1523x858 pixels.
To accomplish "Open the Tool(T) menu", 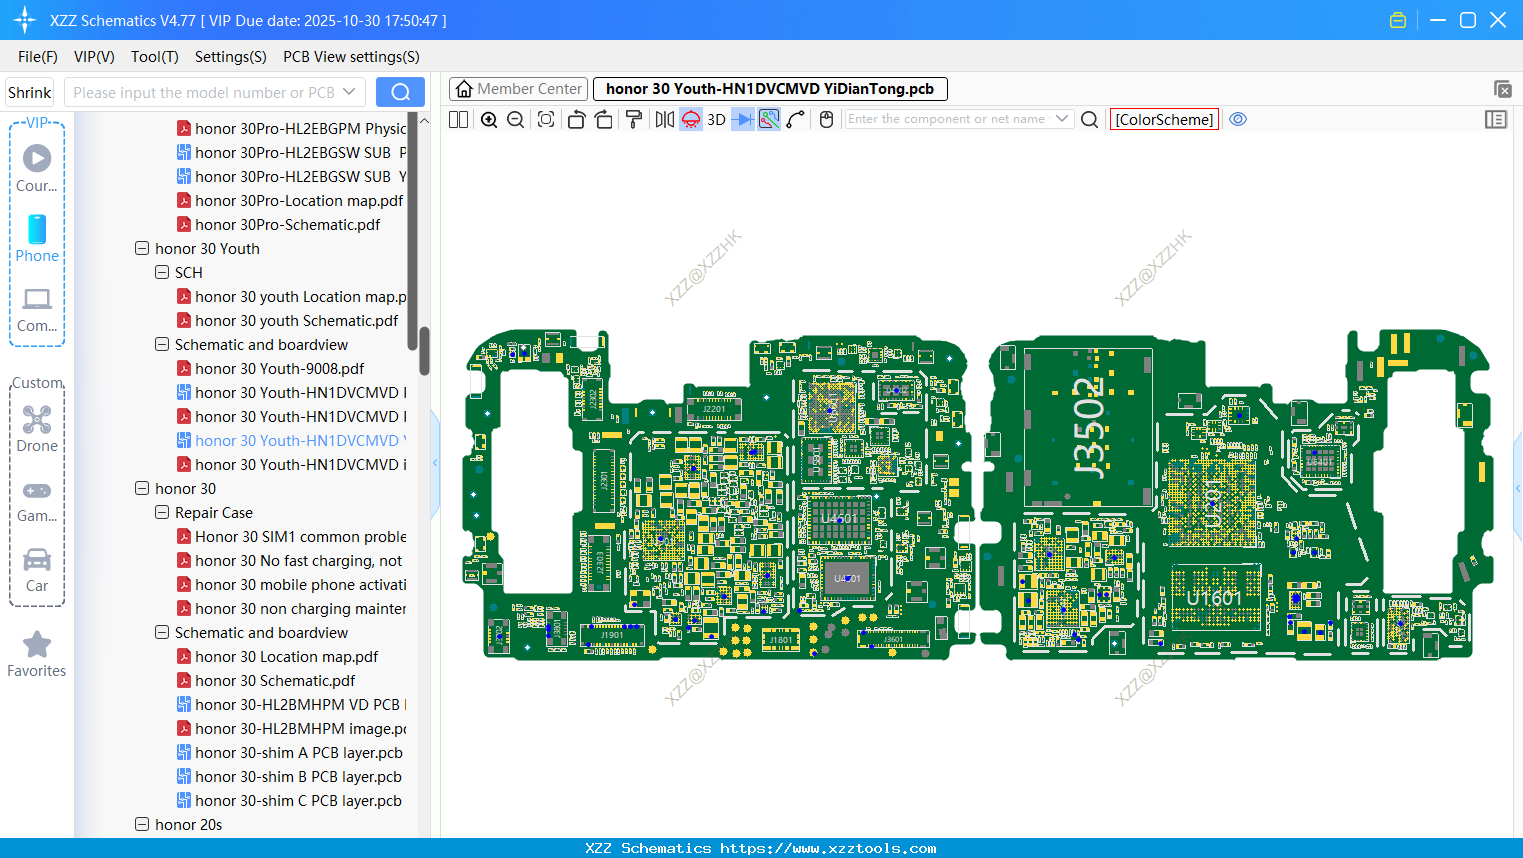I will point(155,57).
